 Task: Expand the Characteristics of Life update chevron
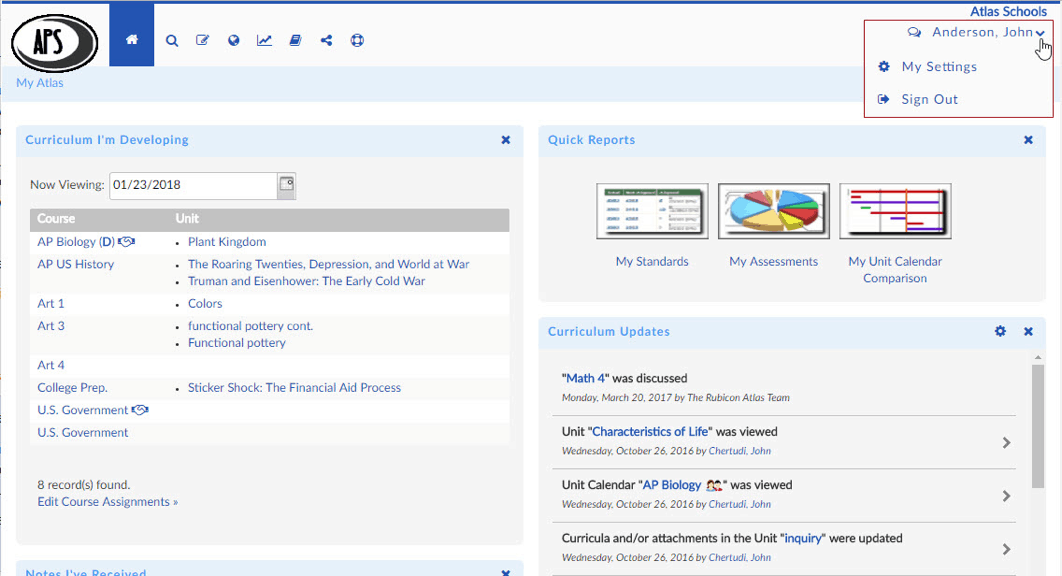coord(1006,443)
